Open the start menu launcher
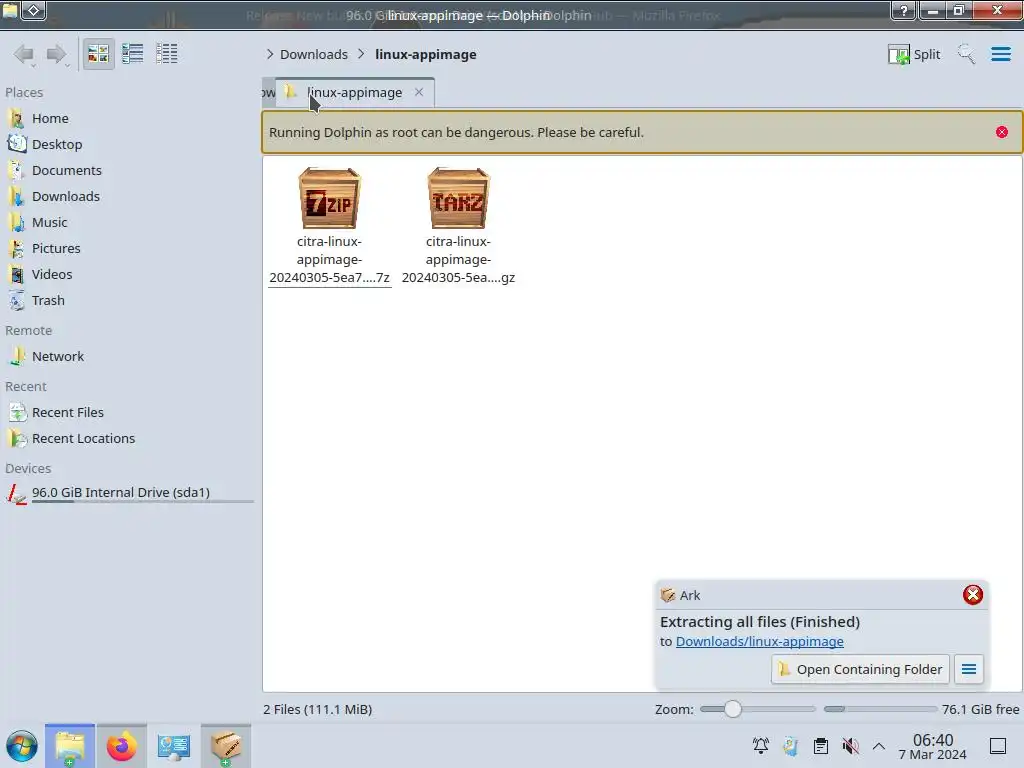The image size is (1024, 768). click(22, 746)
